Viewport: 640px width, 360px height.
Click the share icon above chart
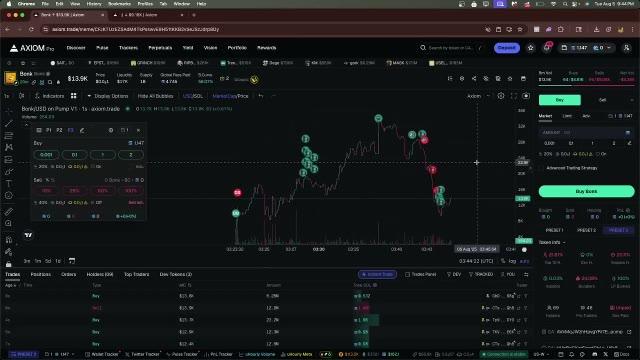click(x=474, y=78)
